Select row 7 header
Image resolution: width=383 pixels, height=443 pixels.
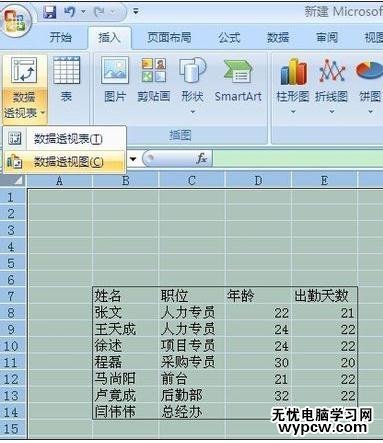coord(11,296)
